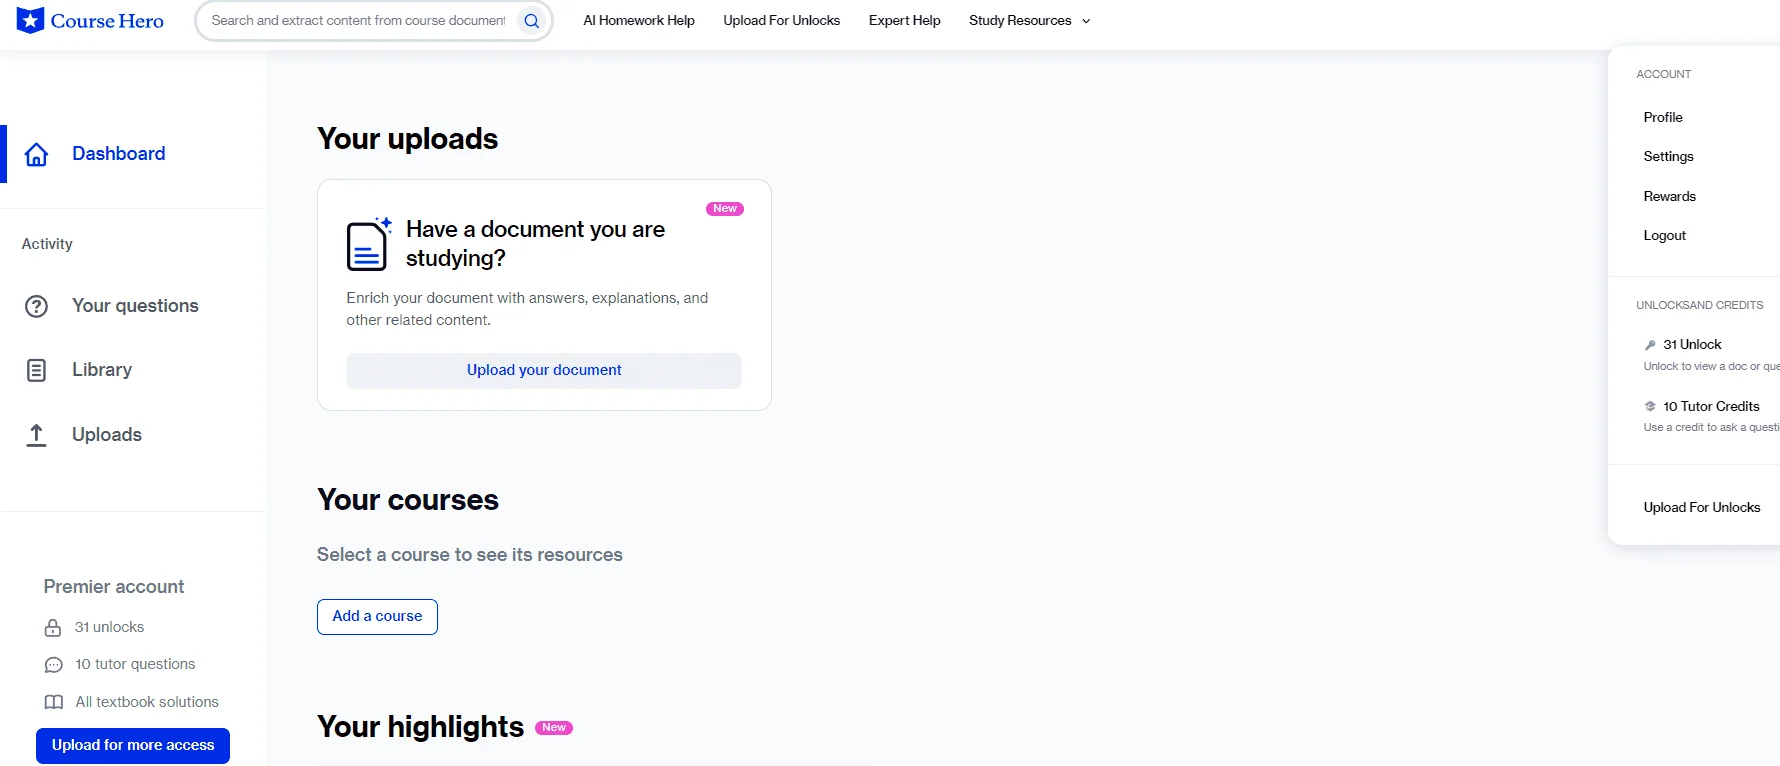Image resolution: width=1780 pixels, height=766 pixels.
Task: Open Profile in account menu
Action: pyautogui.click(x=1663, y=117)
